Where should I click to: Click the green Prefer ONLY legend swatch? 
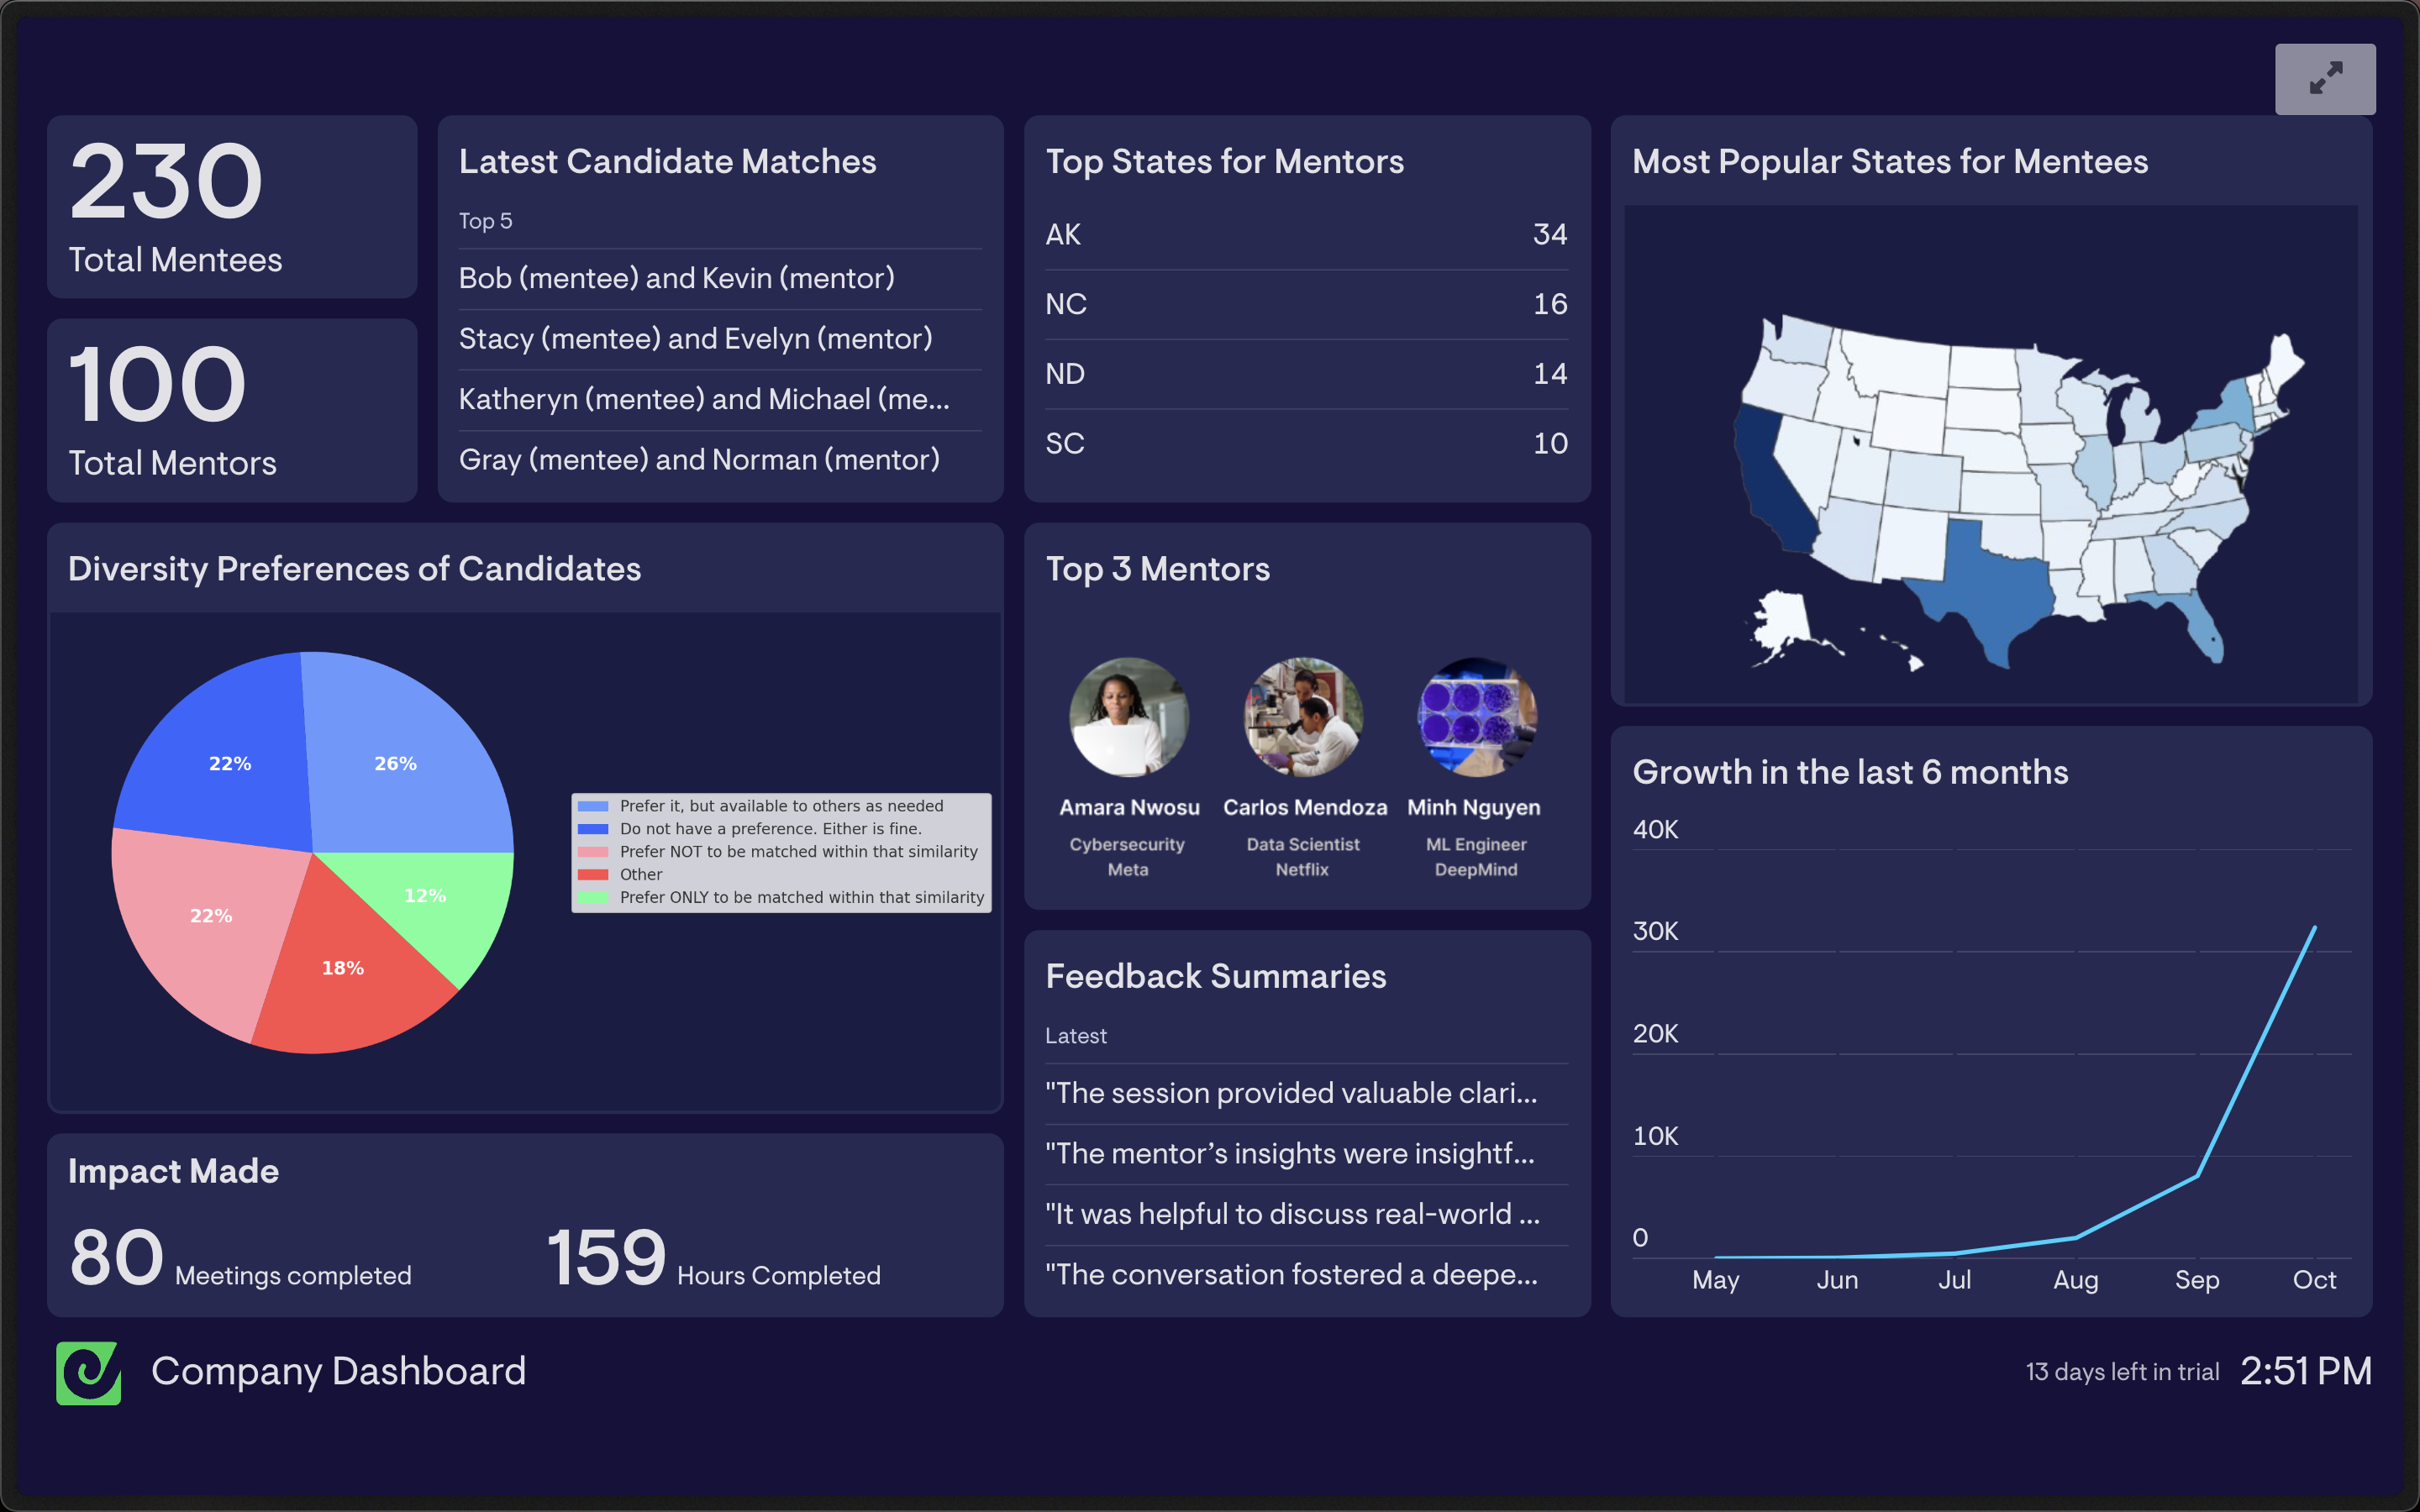593,897
